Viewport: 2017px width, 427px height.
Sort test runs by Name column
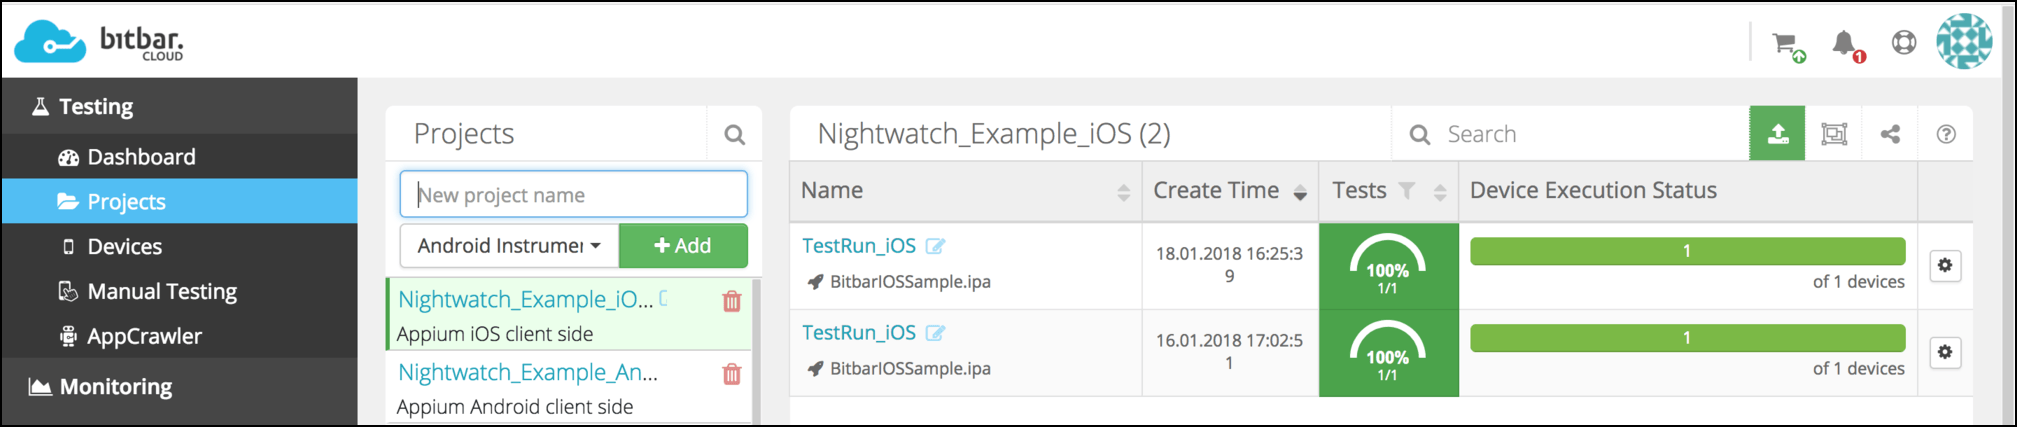(x=1123, y=192)
